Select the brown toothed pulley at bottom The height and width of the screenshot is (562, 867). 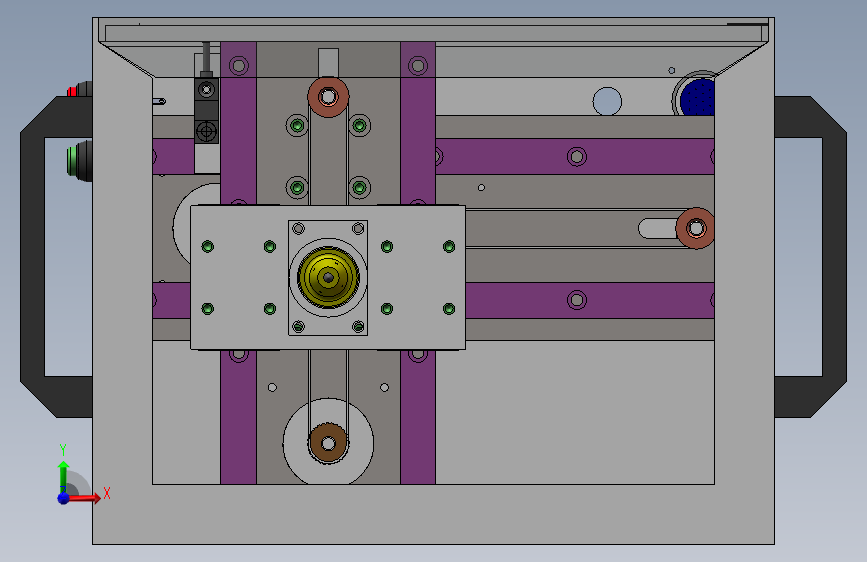(328, 443)
